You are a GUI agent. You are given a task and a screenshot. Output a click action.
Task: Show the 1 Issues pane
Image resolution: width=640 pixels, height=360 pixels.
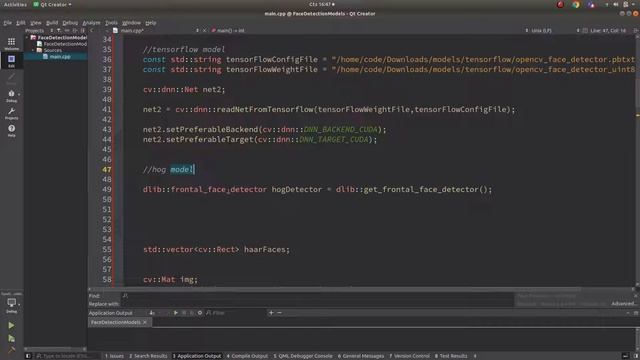tap(114, 356)
